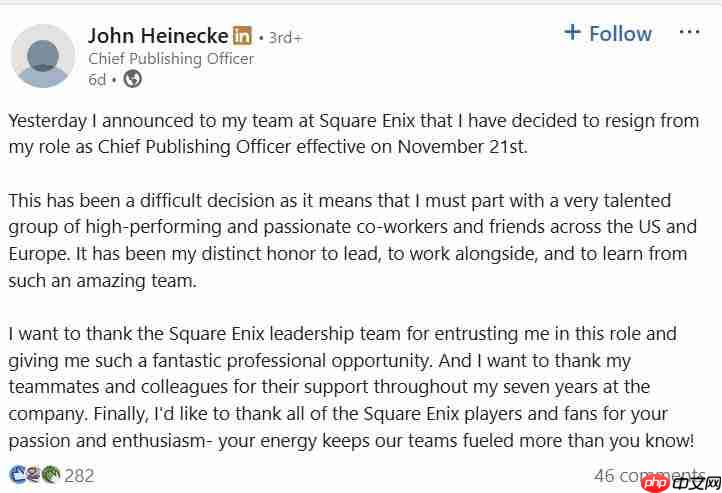Click the paragraph starting "I want to thank"

tap(350, 387)
